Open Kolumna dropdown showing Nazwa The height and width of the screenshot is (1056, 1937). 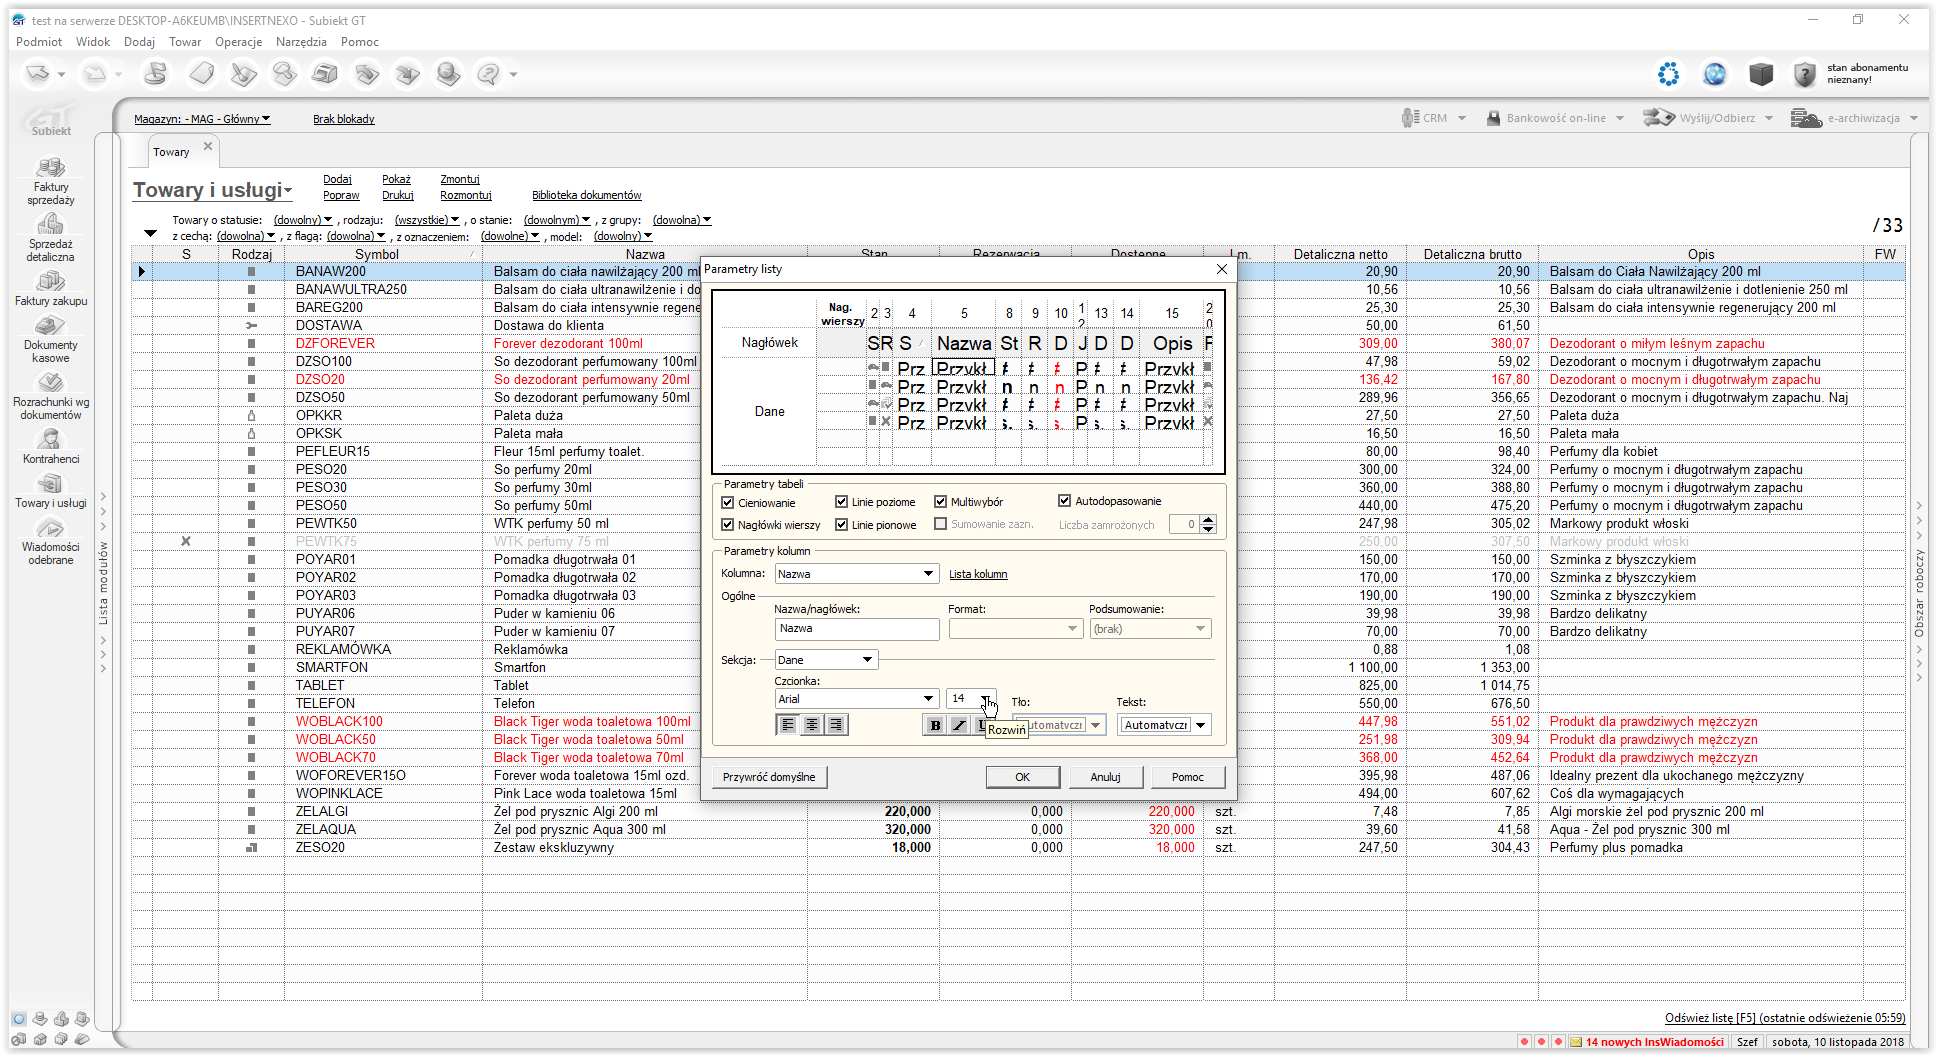tap(857, 574)
